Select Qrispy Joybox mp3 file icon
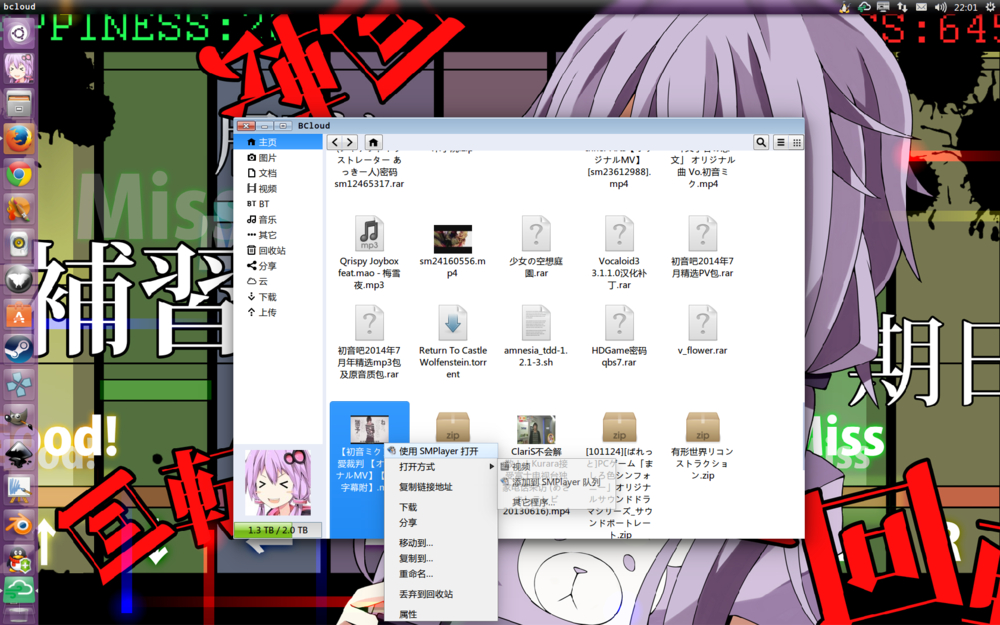This screenshot has height=625, width=1000. (x=369, y=234)
